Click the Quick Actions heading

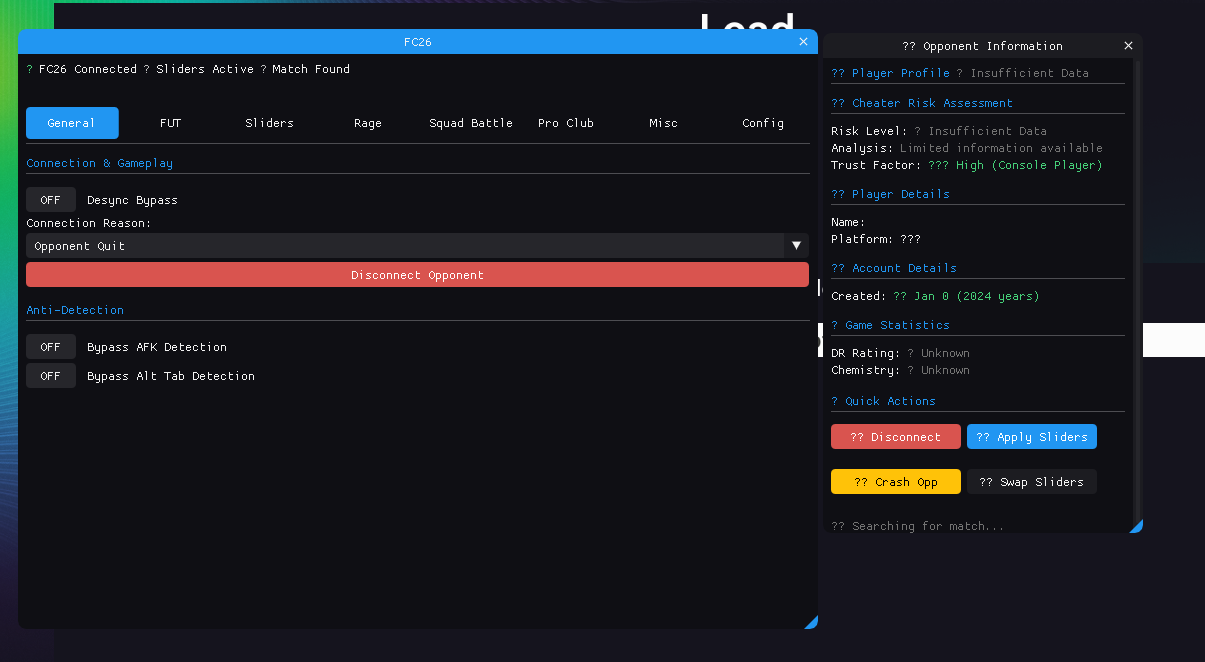click(x=884, y=401)
